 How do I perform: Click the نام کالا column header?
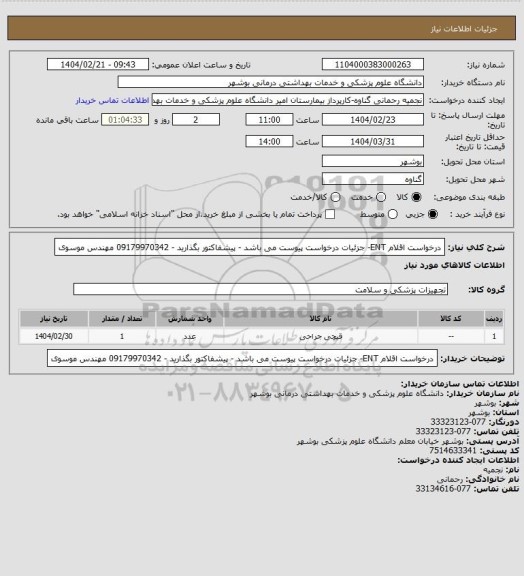click(x=320, y=318)
